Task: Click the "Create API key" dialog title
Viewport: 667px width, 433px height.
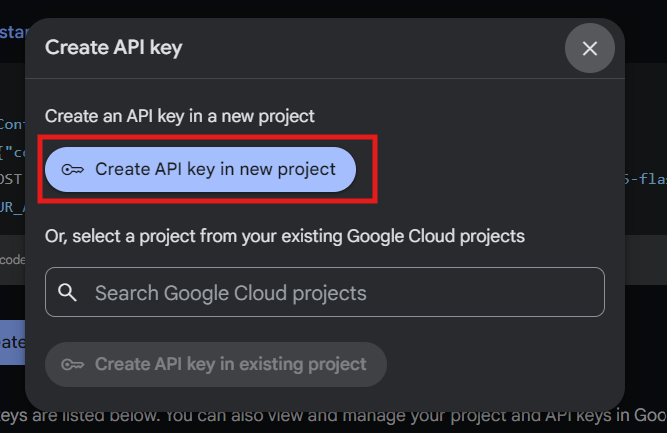Action: click(x=113, y=47)
